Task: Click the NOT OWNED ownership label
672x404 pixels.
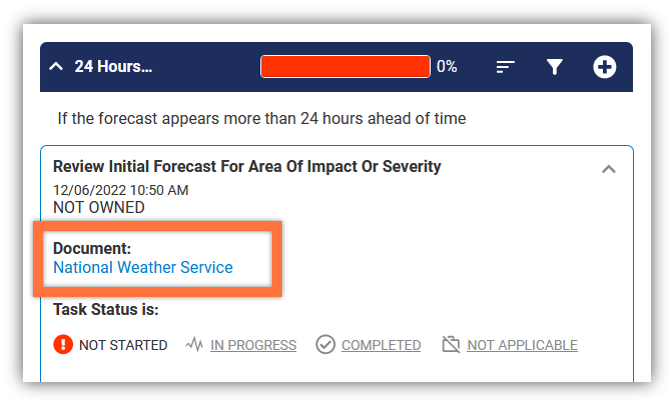Action: click(x=99, y=207)
